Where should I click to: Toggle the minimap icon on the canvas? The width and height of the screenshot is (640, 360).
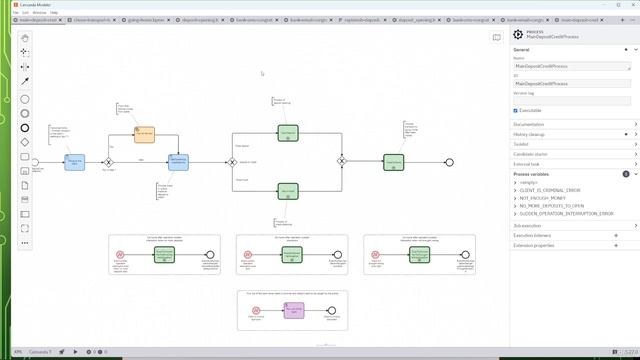point(496,38)
